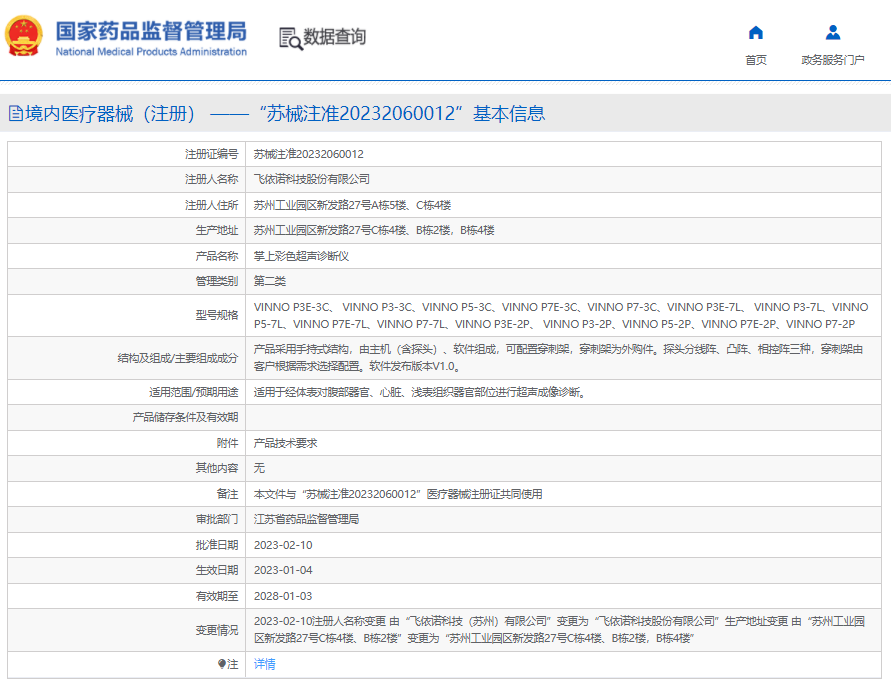Select the 注册证编号 row label
The height and width of the screenshot is (686, 891).
(x=211, y=154)
